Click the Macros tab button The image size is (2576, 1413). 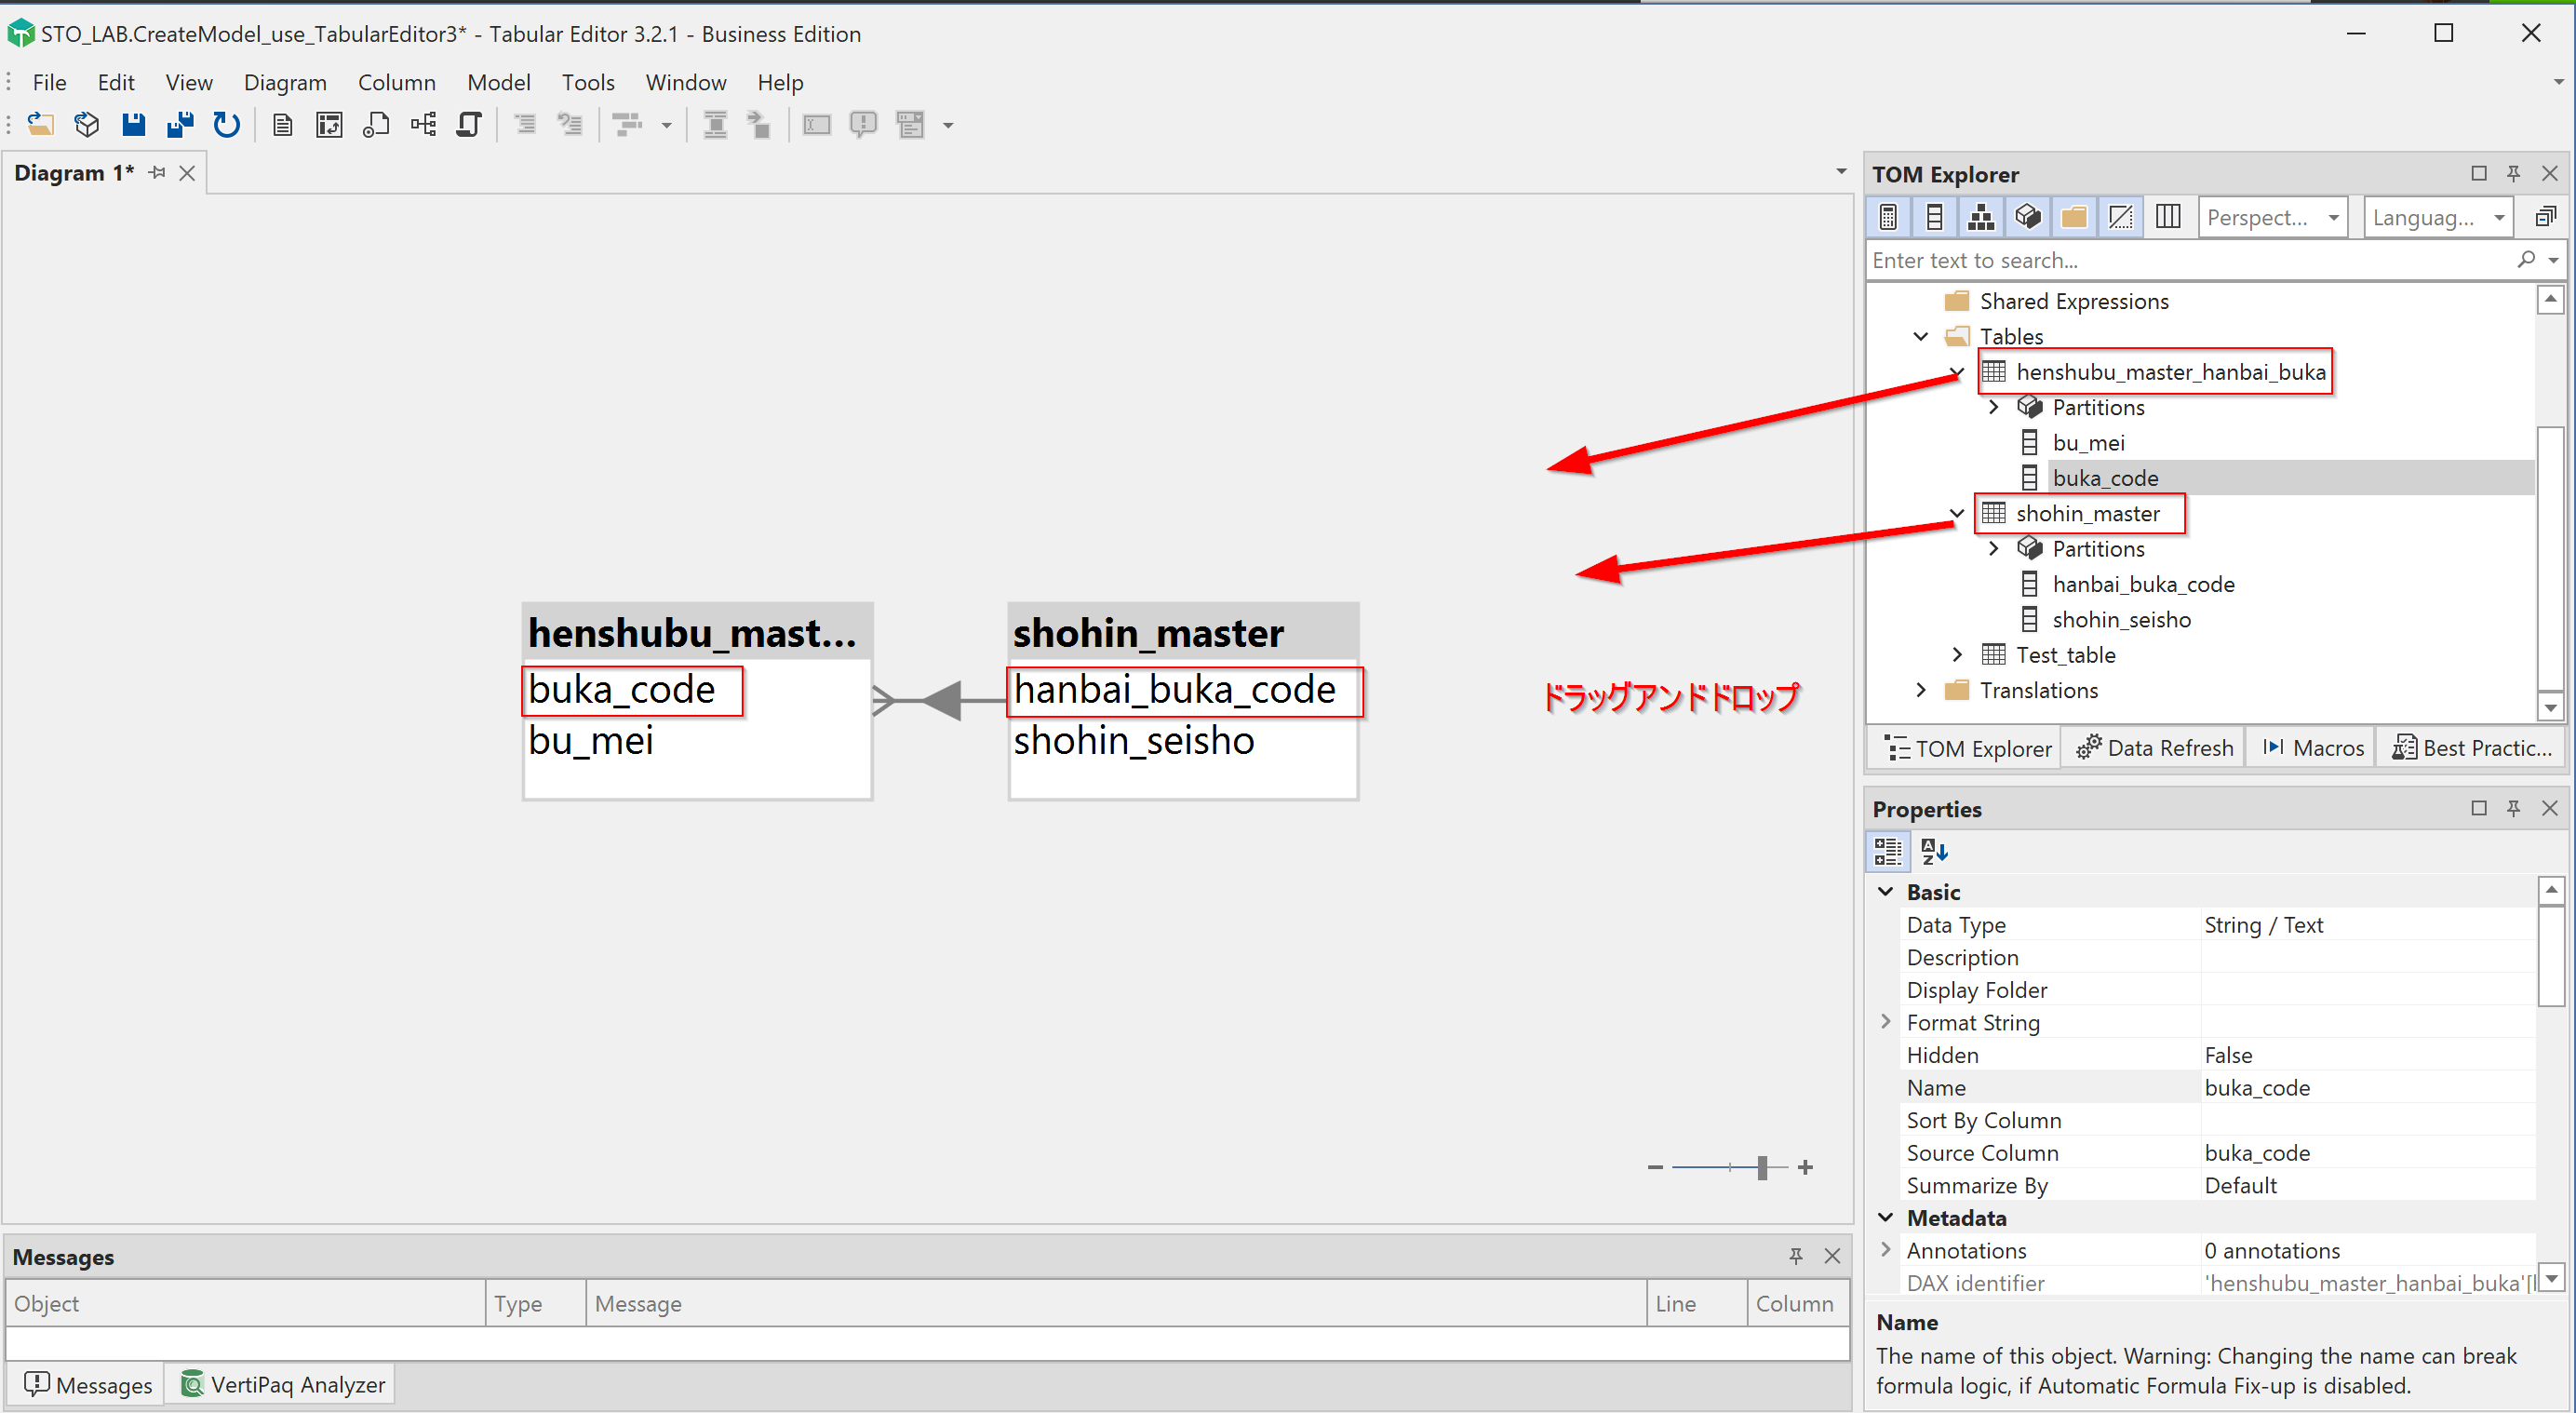coord(2313,748)
